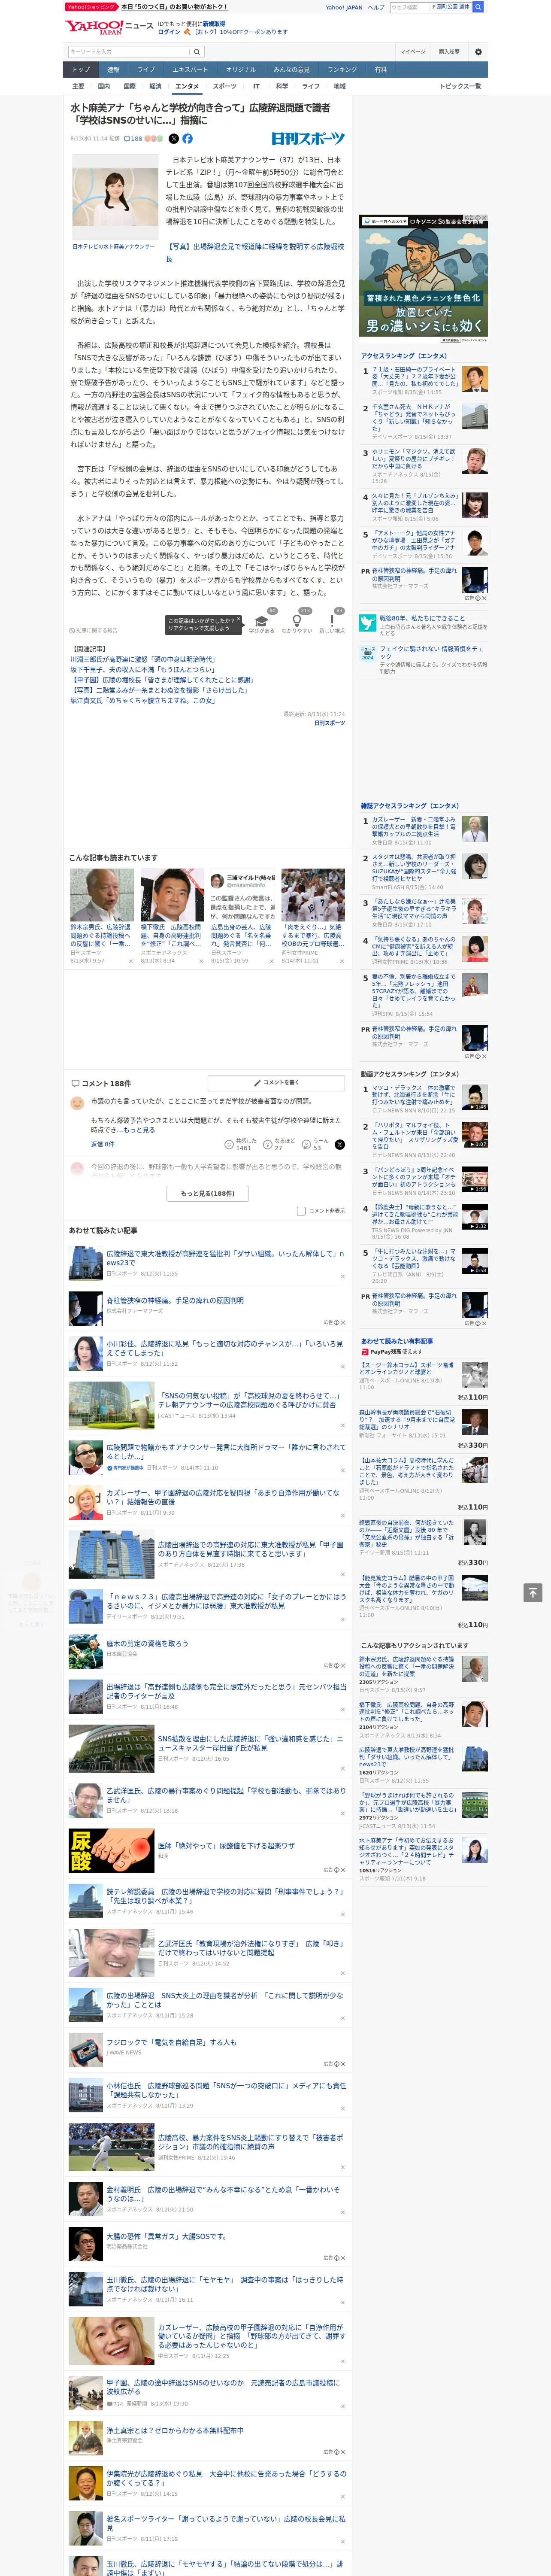
Task: Select the ライブ navigation tab
Action: pos(146,70)
